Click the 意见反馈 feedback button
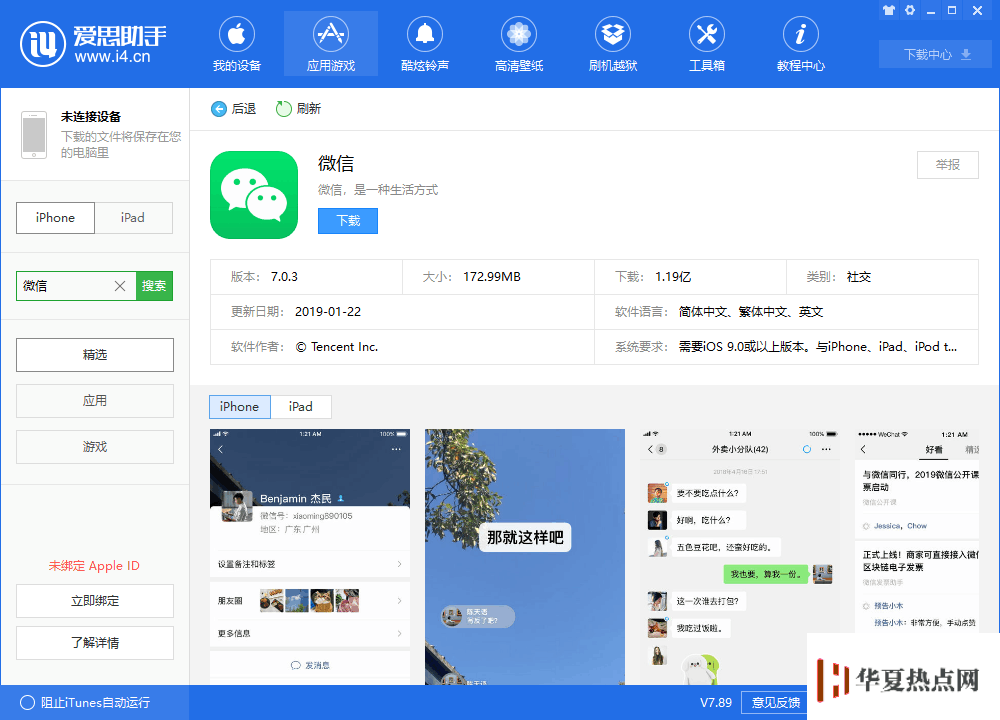The height and width of the screenshot is (720, 1000). click(775, 702)
